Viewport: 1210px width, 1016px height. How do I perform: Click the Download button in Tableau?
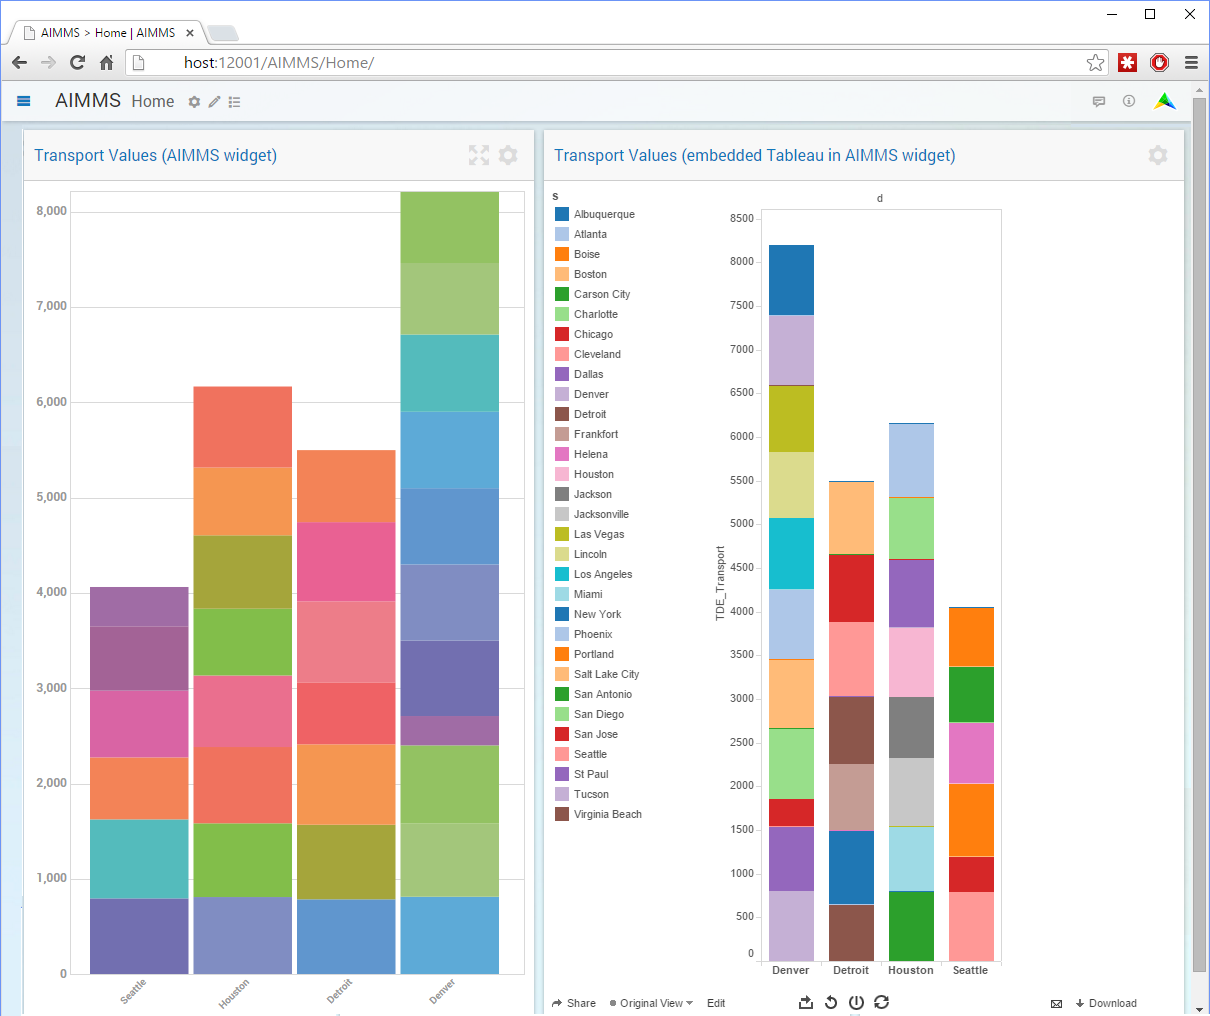pyautogui.click(x=1106, y=1003)
